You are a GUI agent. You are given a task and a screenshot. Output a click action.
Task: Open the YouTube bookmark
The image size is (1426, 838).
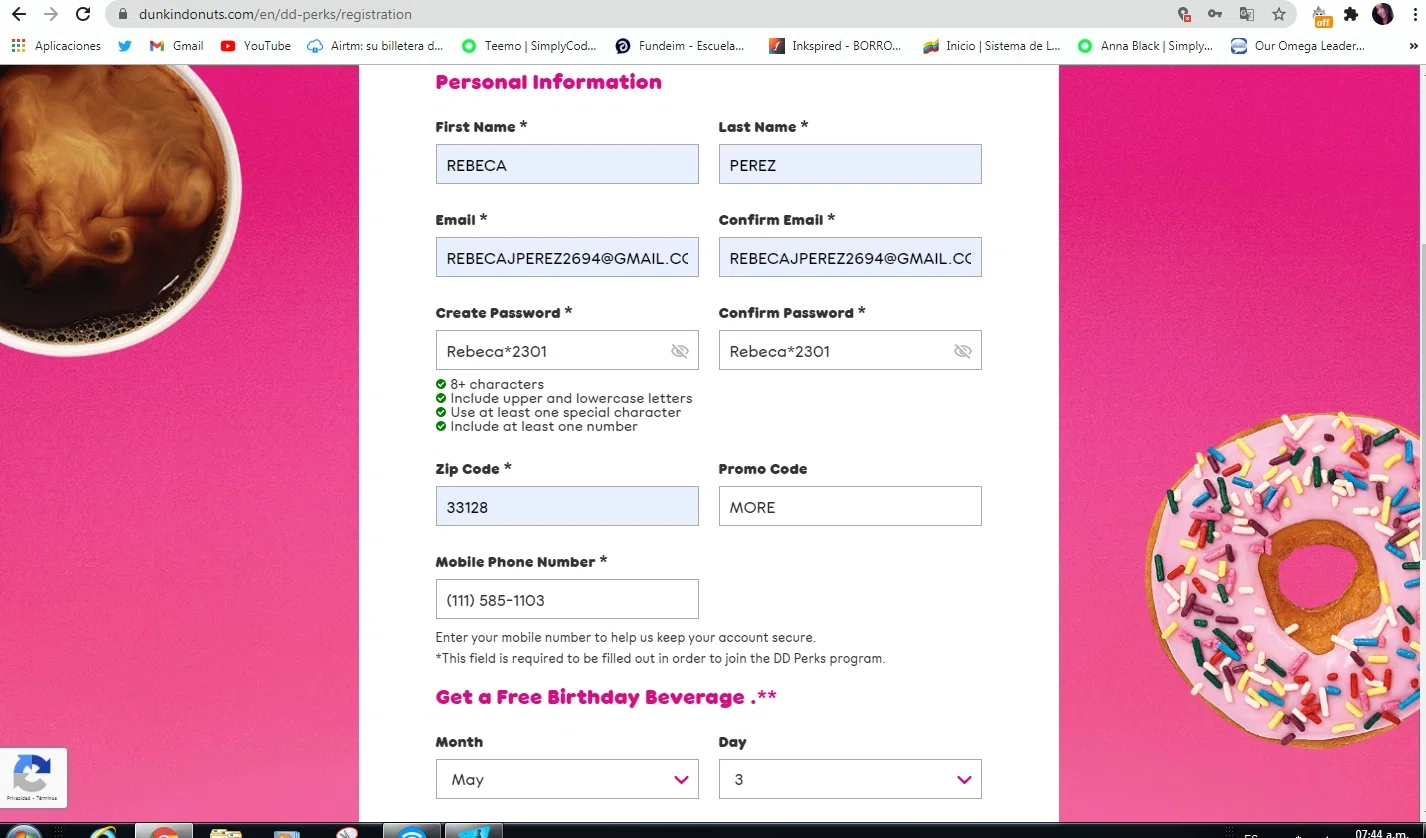256,46
